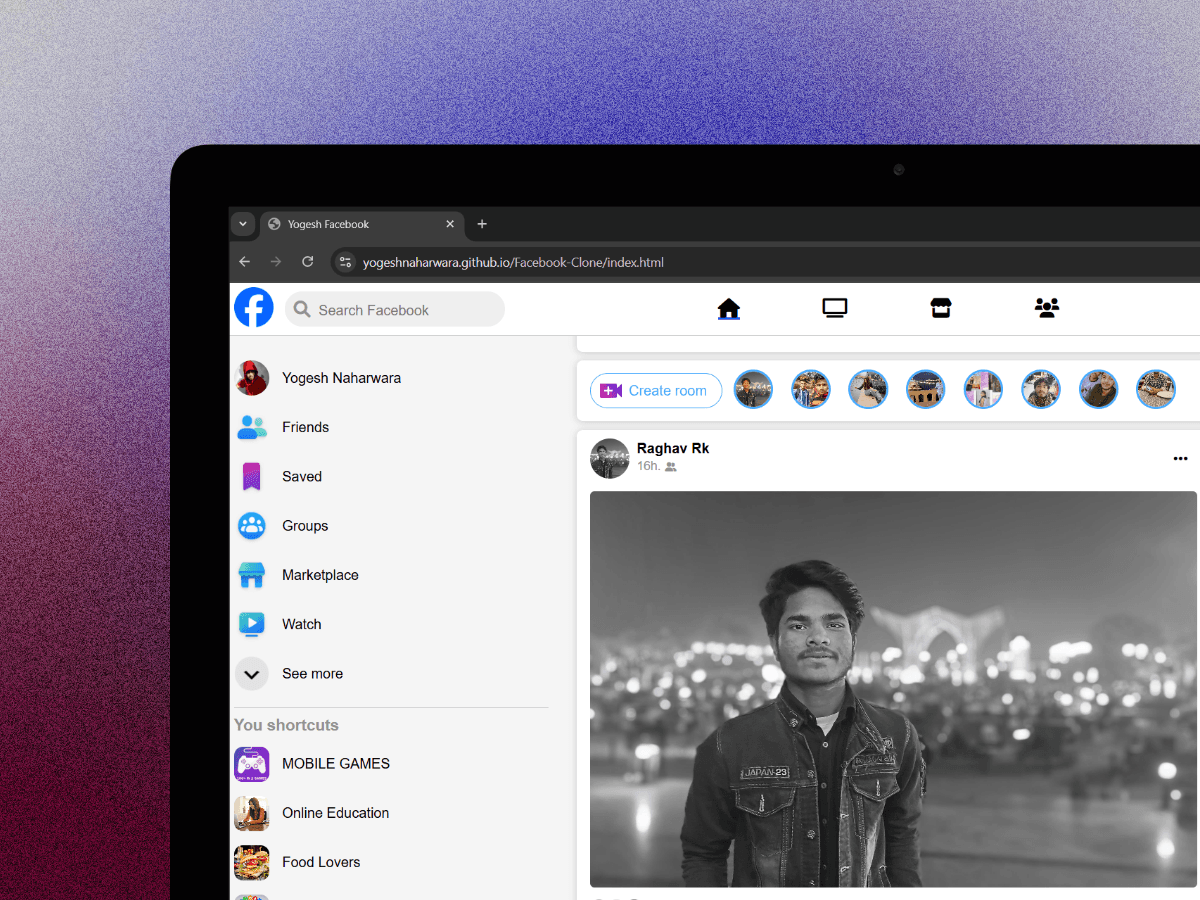Select the Yogesh Facebook browser tab
The image size is (1200, 900).
pyautogui.click(x=362, y=224)
